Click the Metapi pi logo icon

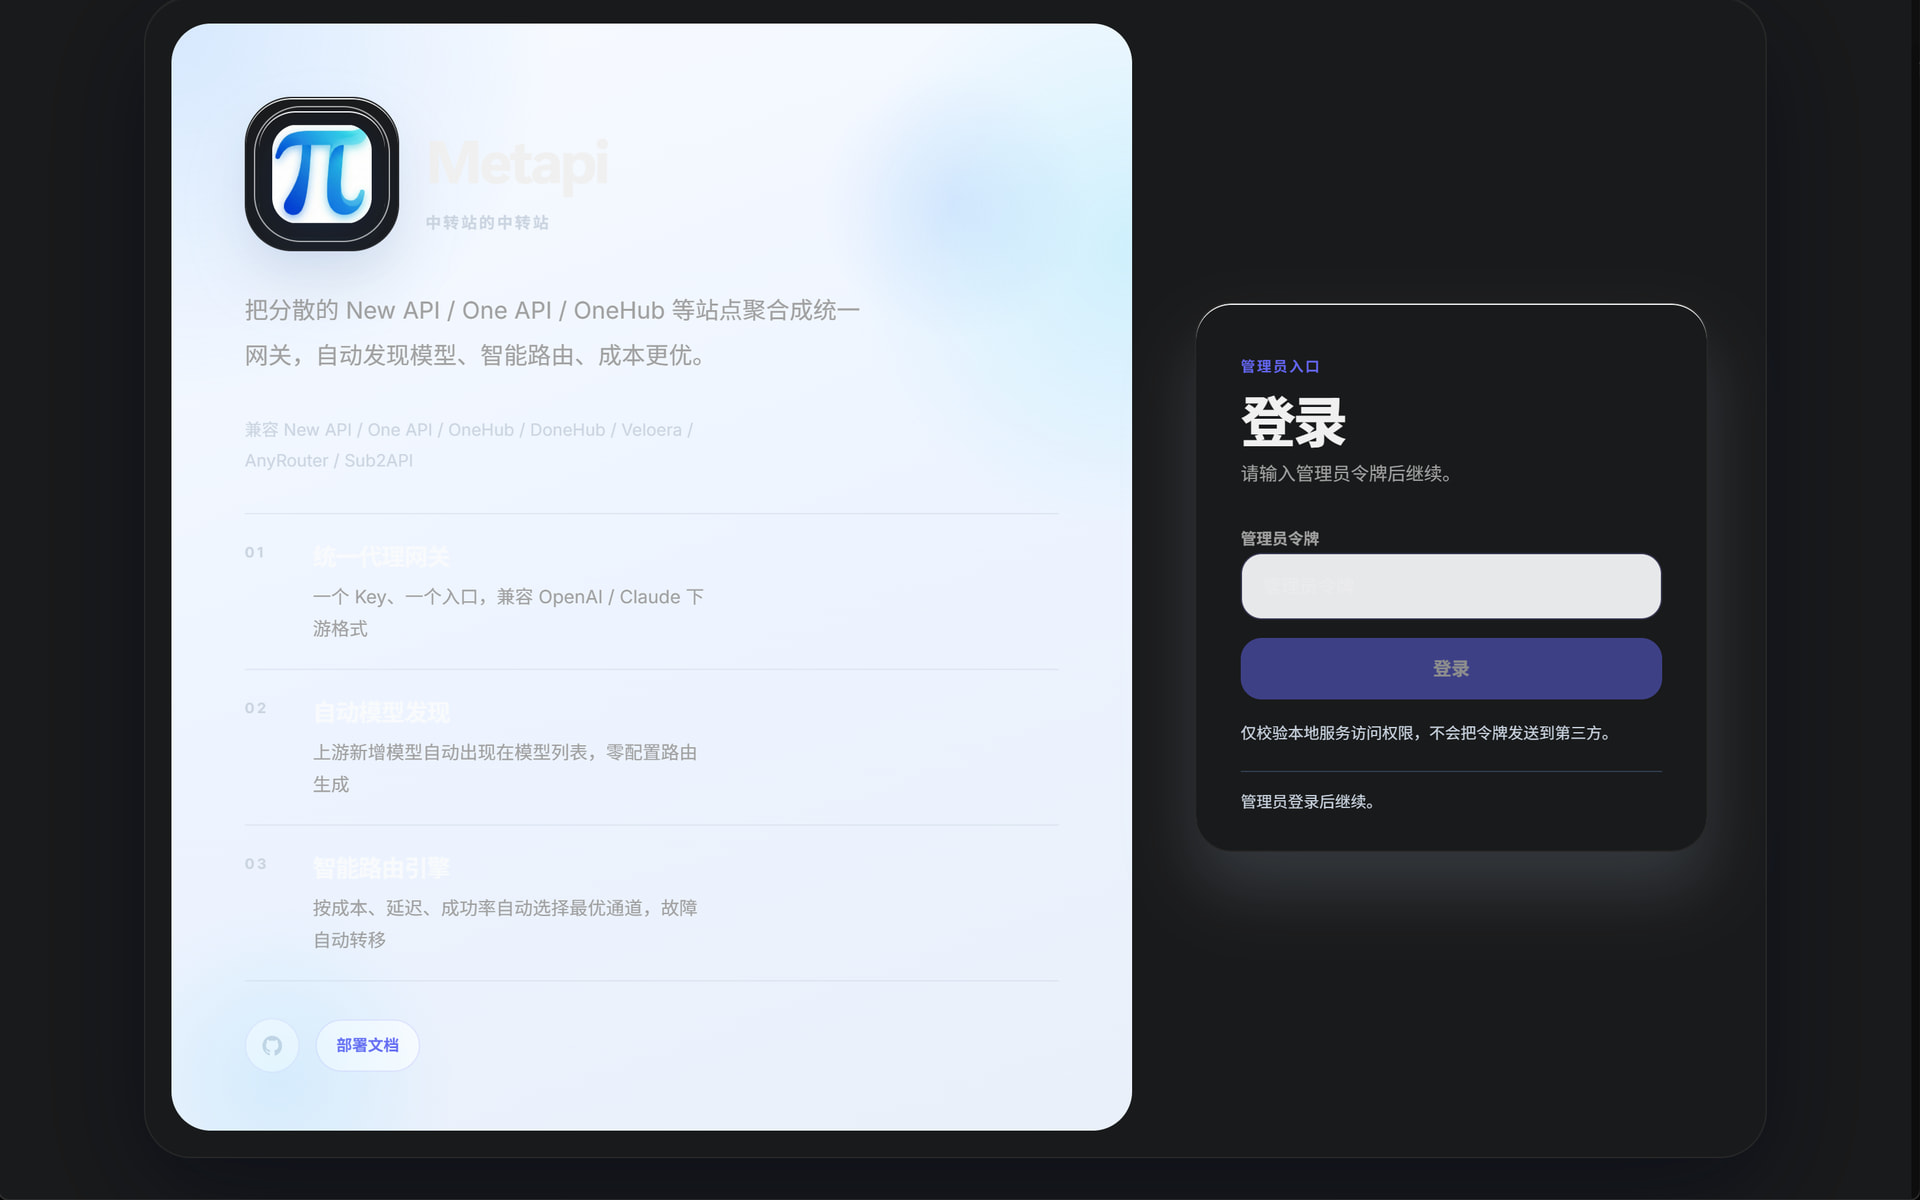(322, 174)
